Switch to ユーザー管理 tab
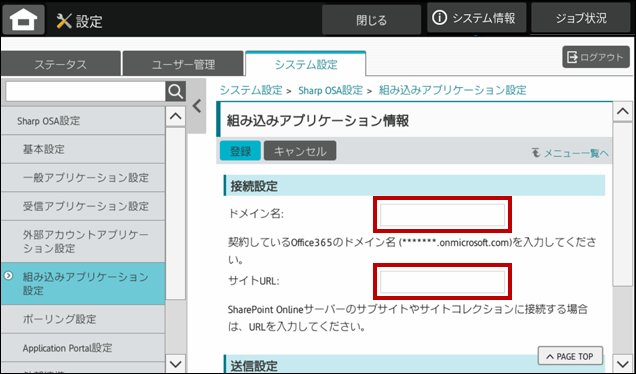 pos(183,64)
